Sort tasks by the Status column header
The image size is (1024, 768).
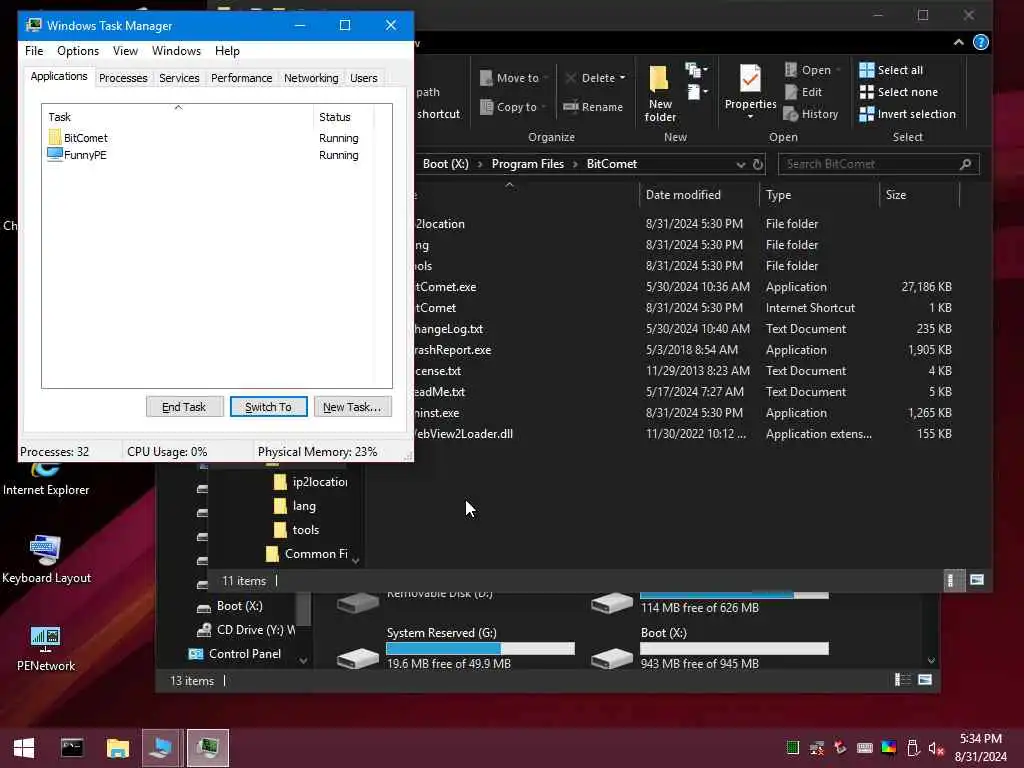pyautogui.click(x=344, y=116)
